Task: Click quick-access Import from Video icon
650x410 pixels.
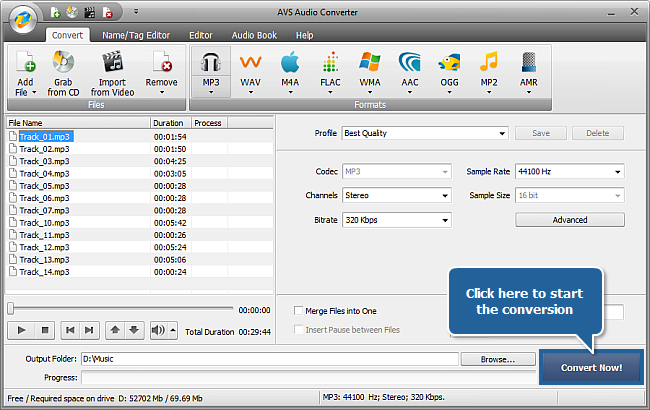Action: coord(90,12)
